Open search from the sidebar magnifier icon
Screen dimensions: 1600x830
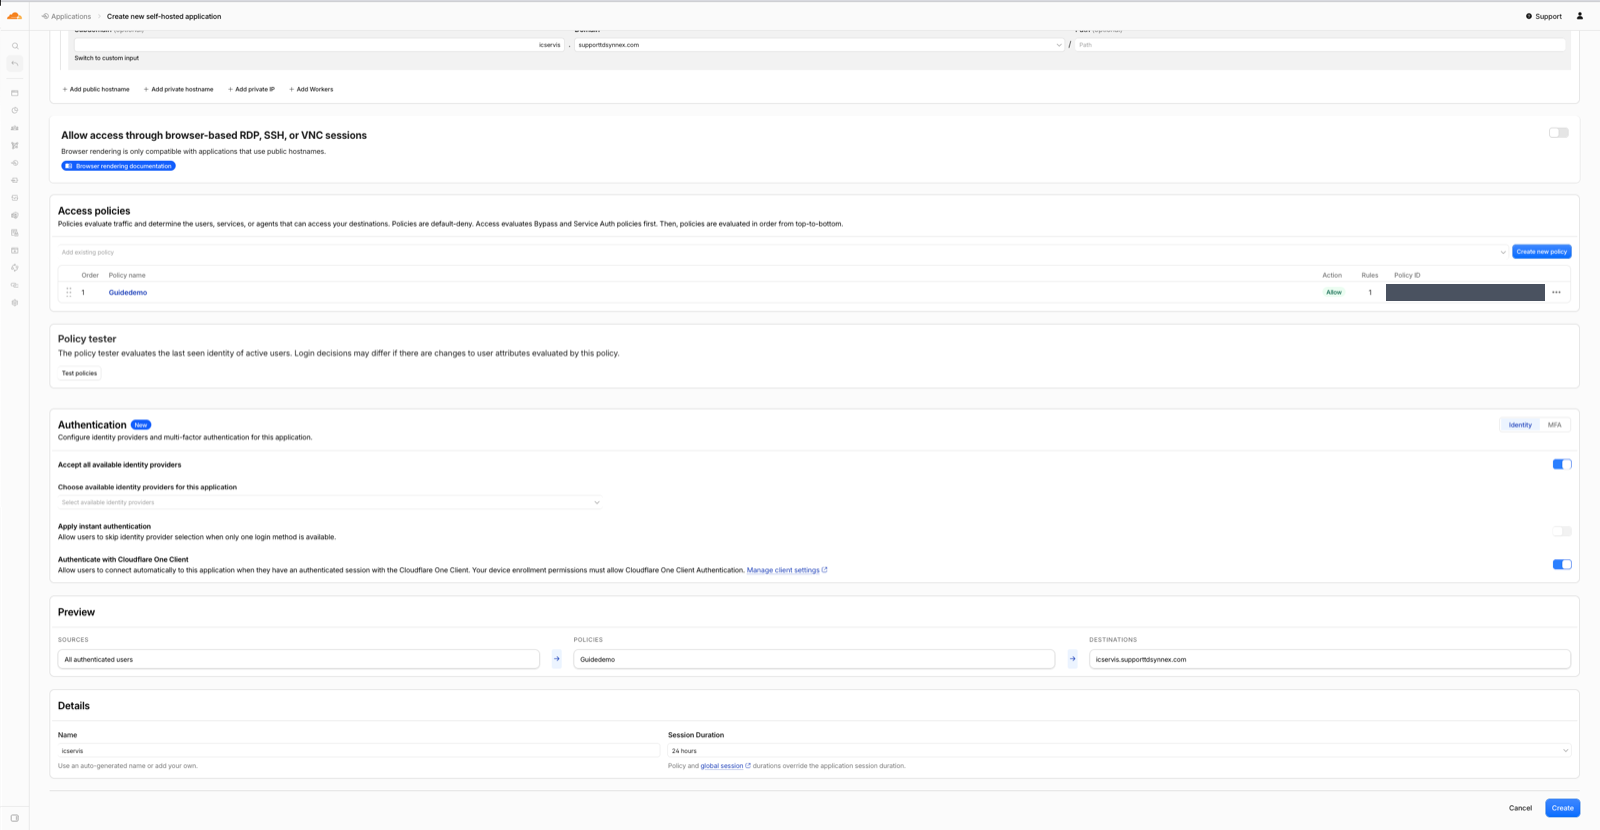coord(15,46)
